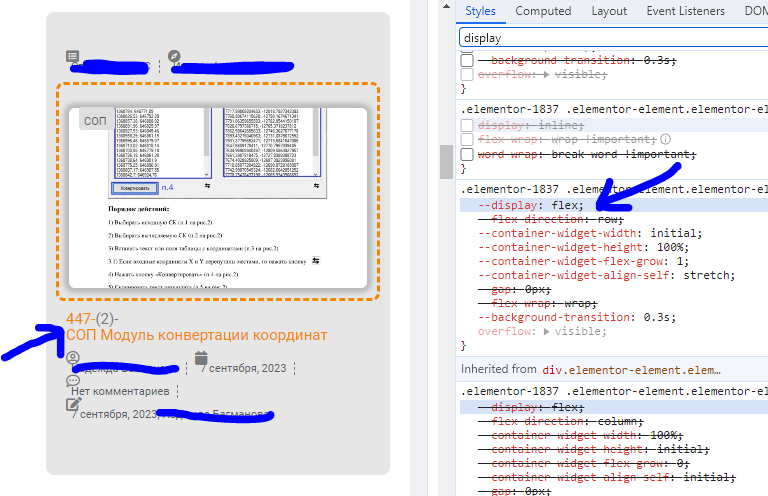
Task: Click the --container-widget-height: 100% declaration
Action: click(583, 247)
